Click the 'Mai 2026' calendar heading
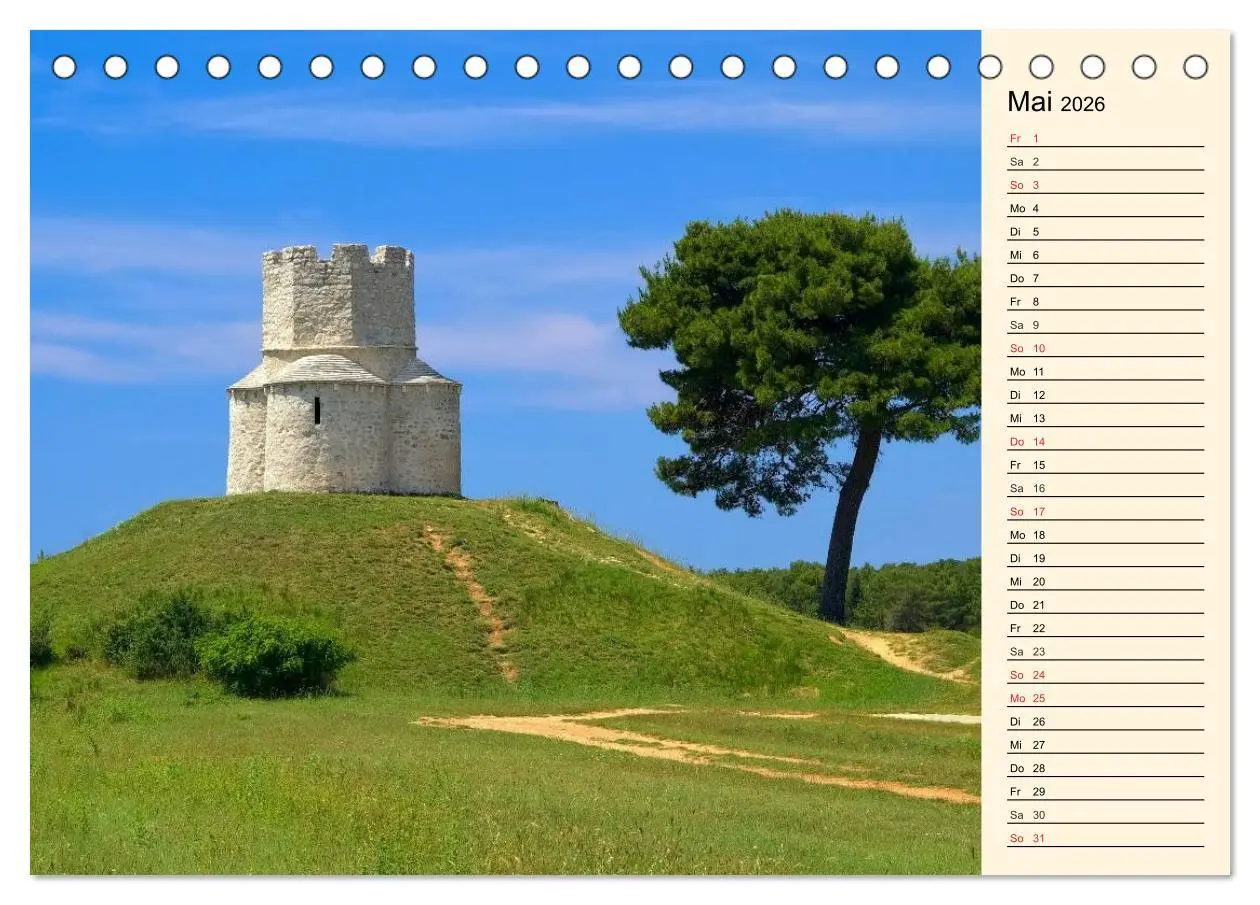 [x=1055, y=102]
